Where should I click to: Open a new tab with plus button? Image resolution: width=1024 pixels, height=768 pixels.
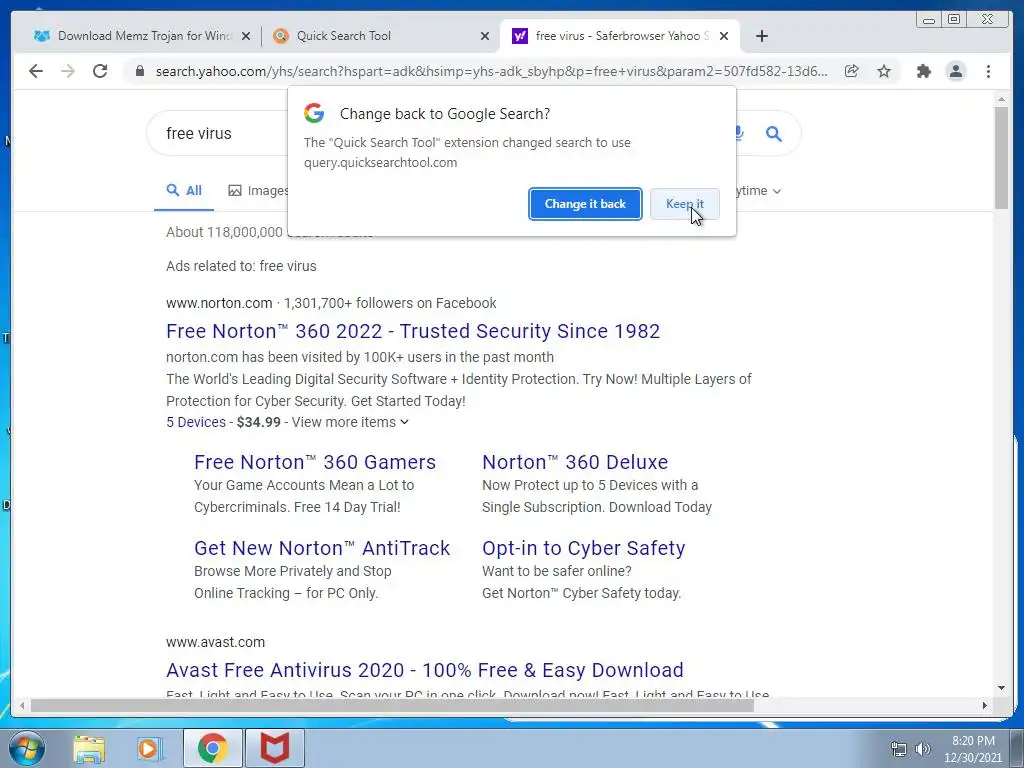(761, 36)
